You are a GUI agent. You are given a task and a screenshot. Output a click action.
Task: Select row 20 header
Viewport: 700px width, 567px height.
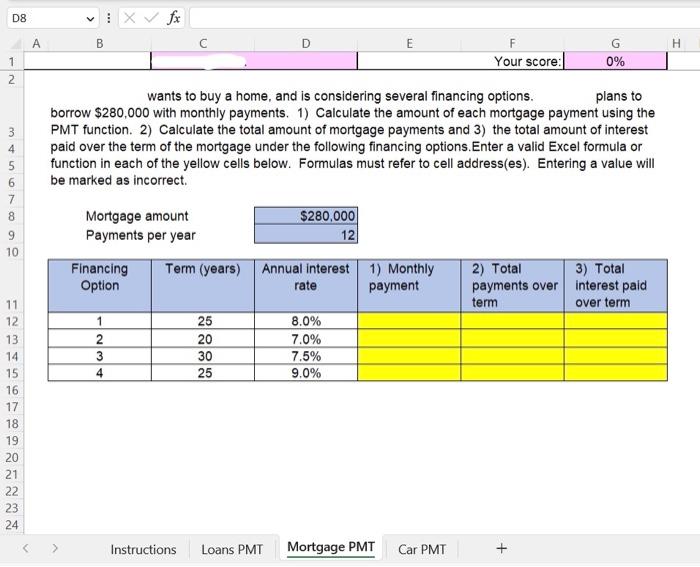click(12, 458)
